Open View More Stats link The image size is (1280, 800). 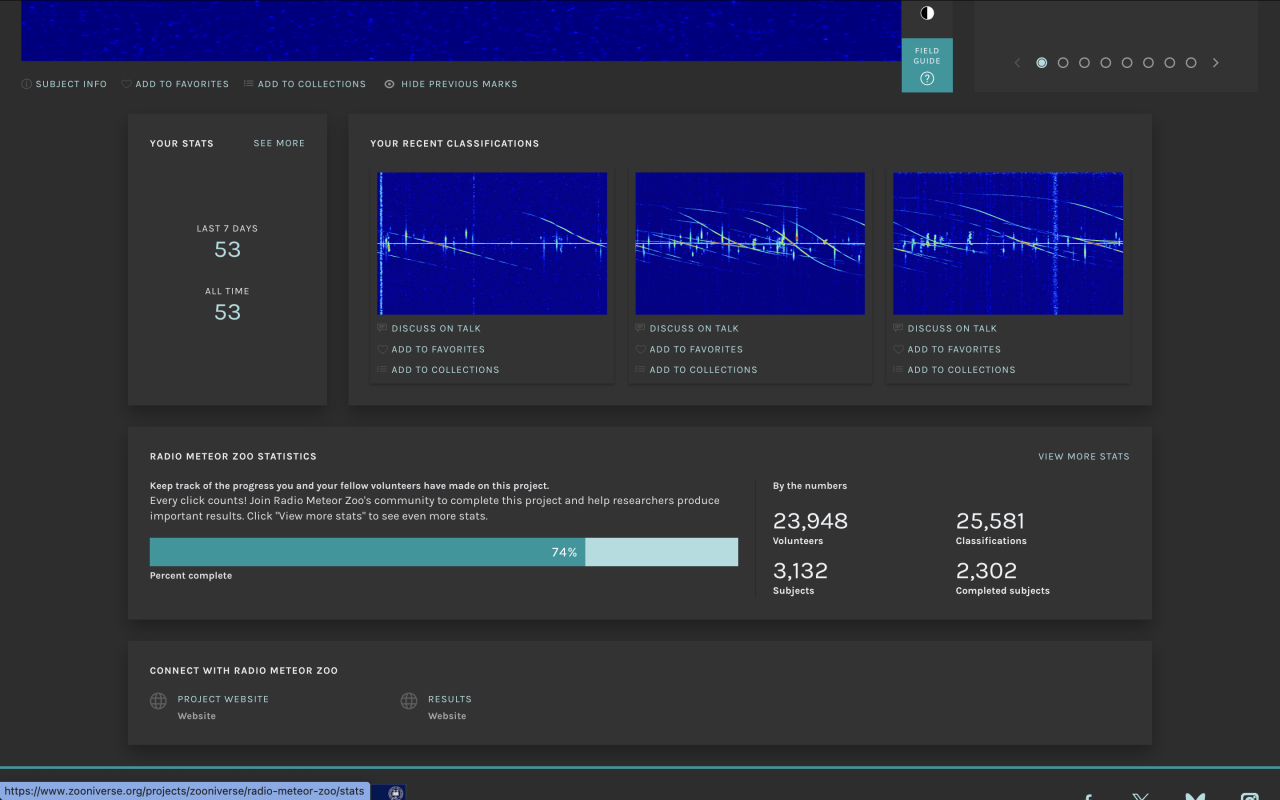tap(1083, 456)
